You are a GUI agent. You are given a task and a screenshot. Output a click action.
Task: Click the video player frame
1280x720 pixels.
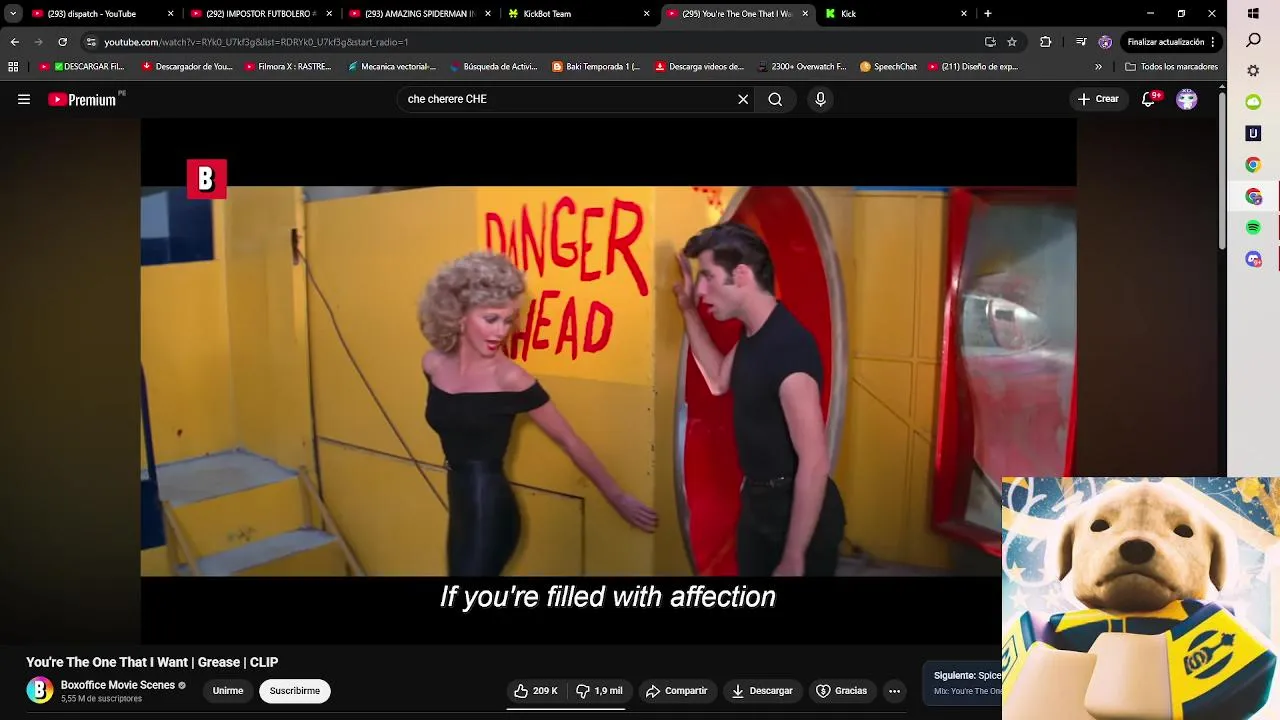coord(608,381)
